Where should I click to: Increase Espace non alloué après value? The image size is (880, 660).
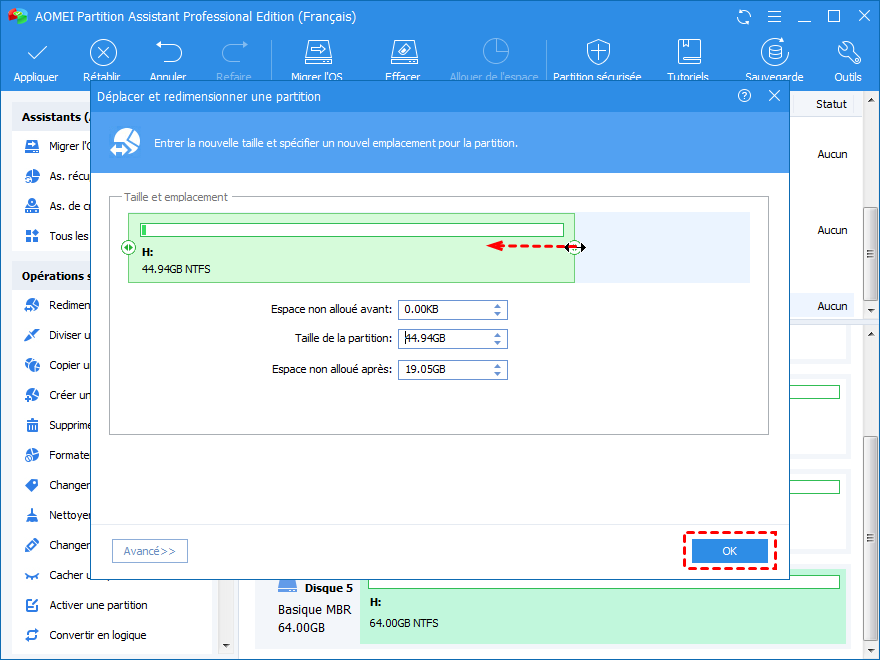pyautogui.click(x=497, y=366)
